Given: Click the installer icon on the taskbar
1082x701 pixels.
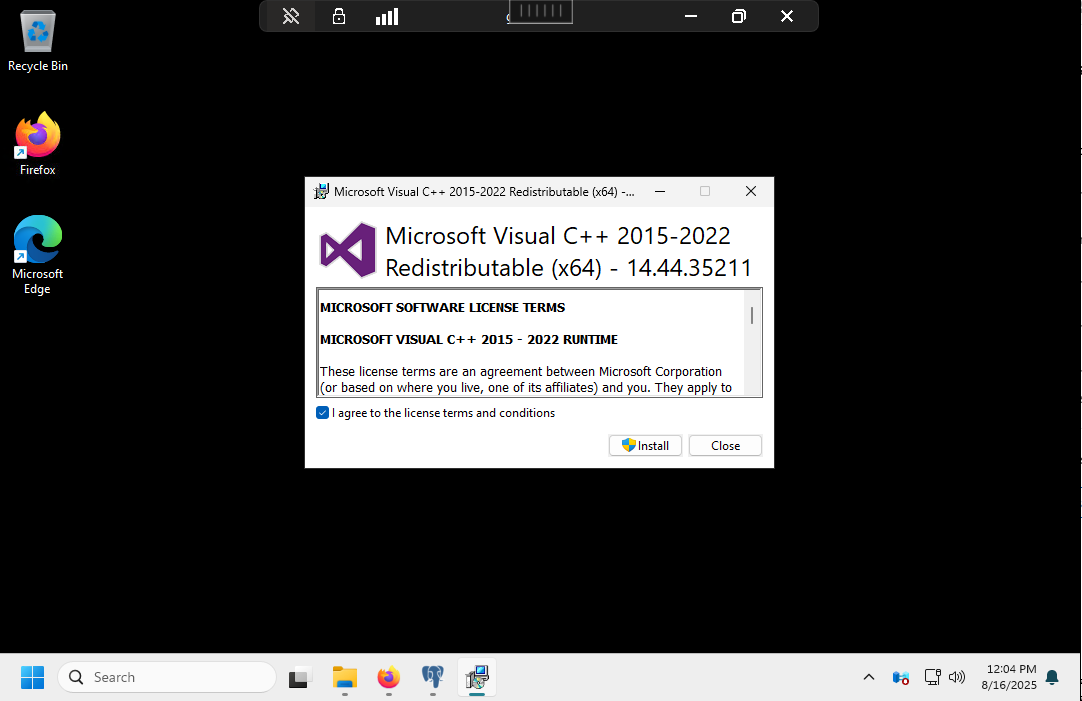Looking at the screenshot, I should (477, 678).
